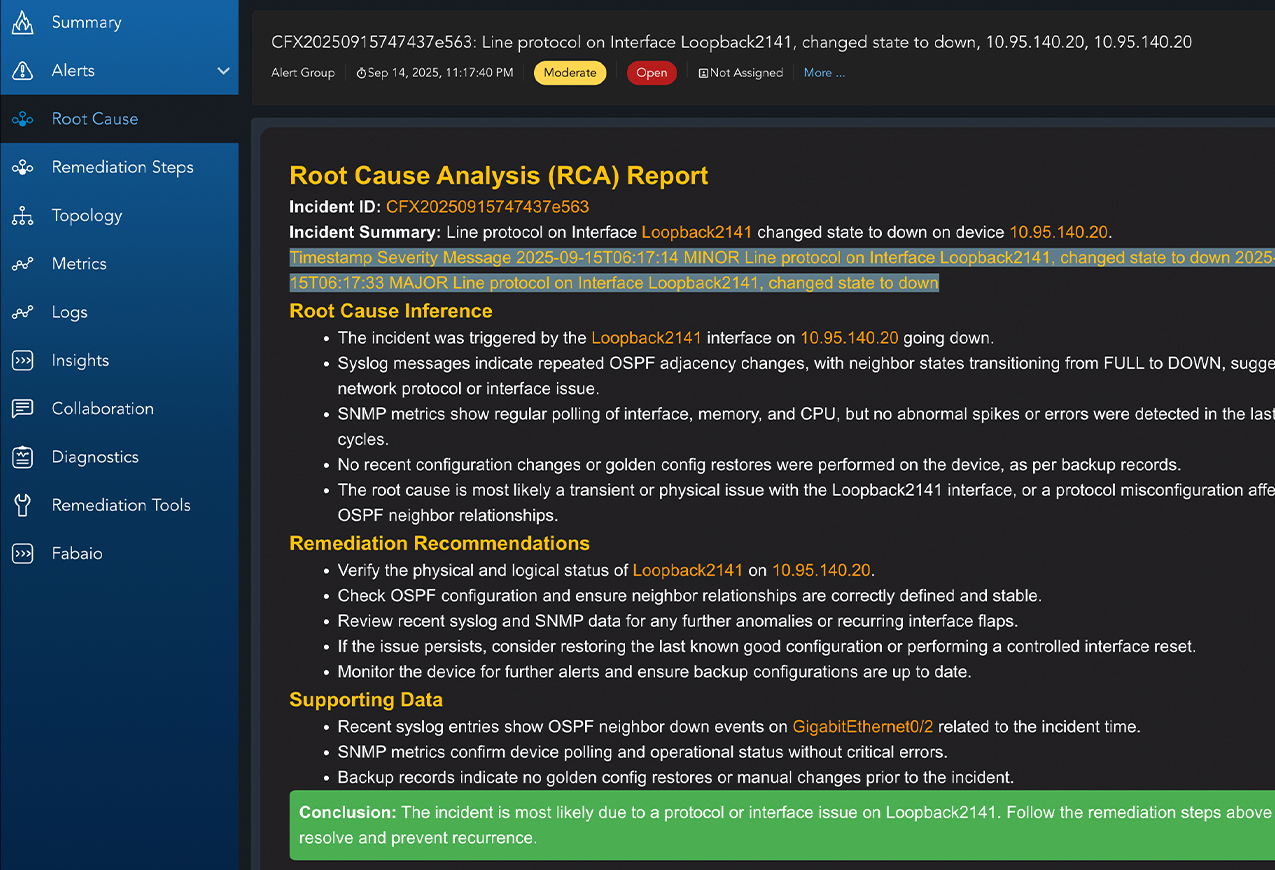Click the GigabitEthernet0/2 interface link
1275x870 pixels.
(x=862, y=727)
